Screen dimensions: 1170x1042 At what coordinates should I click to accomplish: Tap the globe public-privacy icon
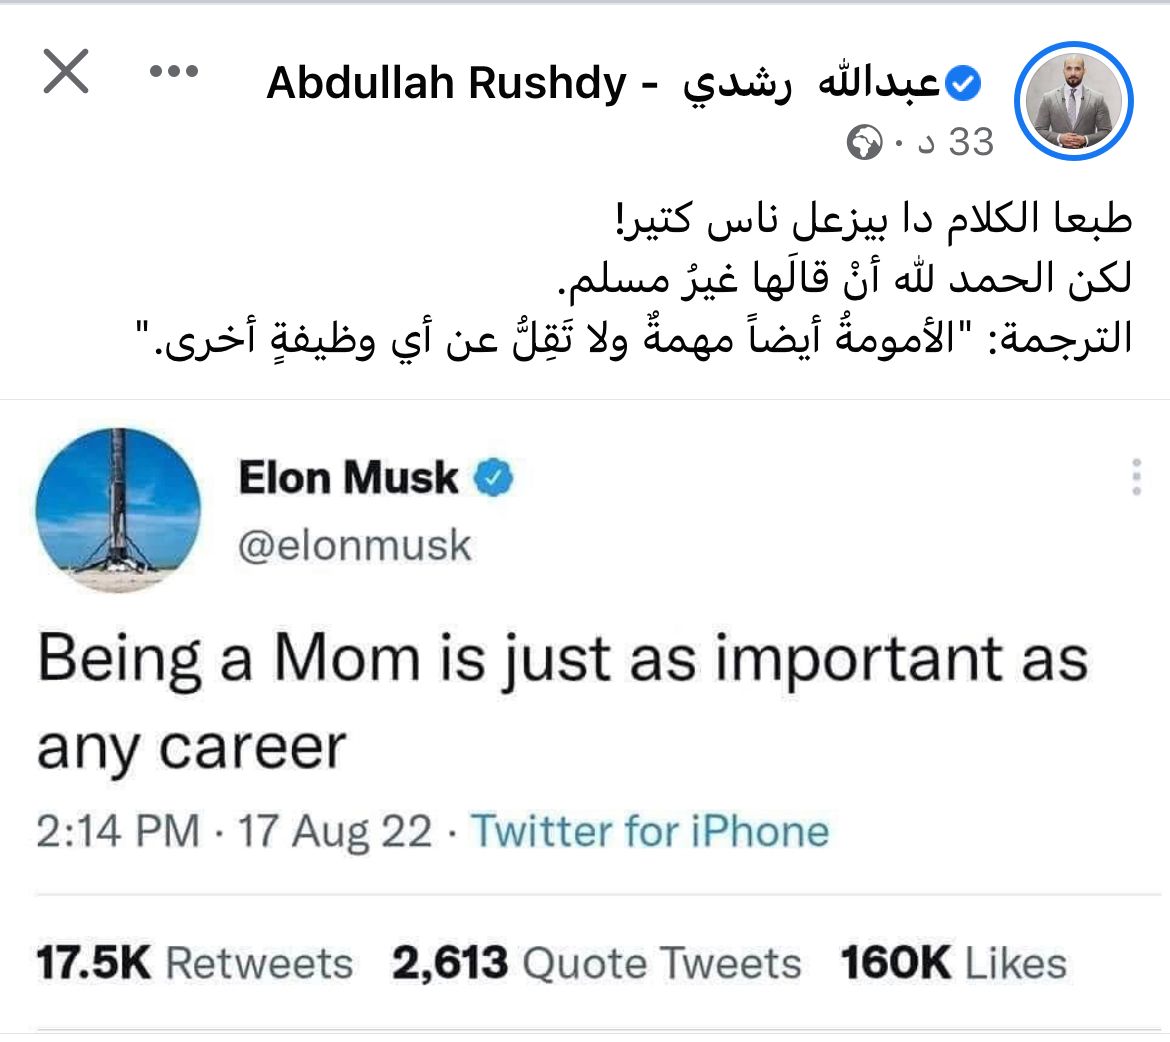coord(864,145)
